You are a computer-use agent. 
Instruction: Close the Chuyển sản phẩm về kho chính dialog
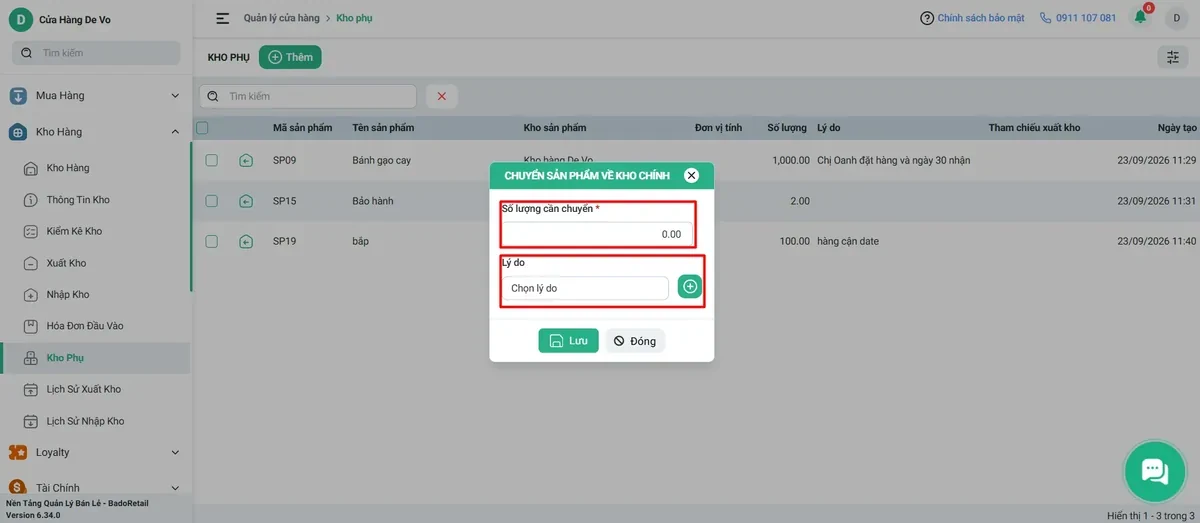tap(691, 175)
